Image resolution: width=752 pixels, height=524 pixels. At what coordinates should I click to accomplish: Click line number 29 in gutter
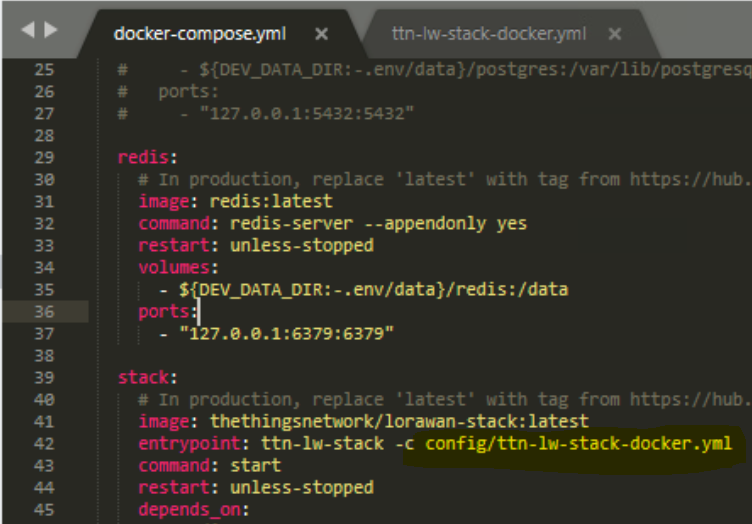pyautogui.click(x=44, y=158)
